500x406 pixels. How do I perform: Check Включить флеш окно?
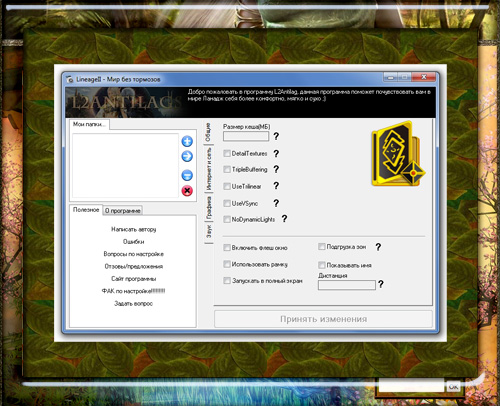pyautogui.click(x=227, y=248)
